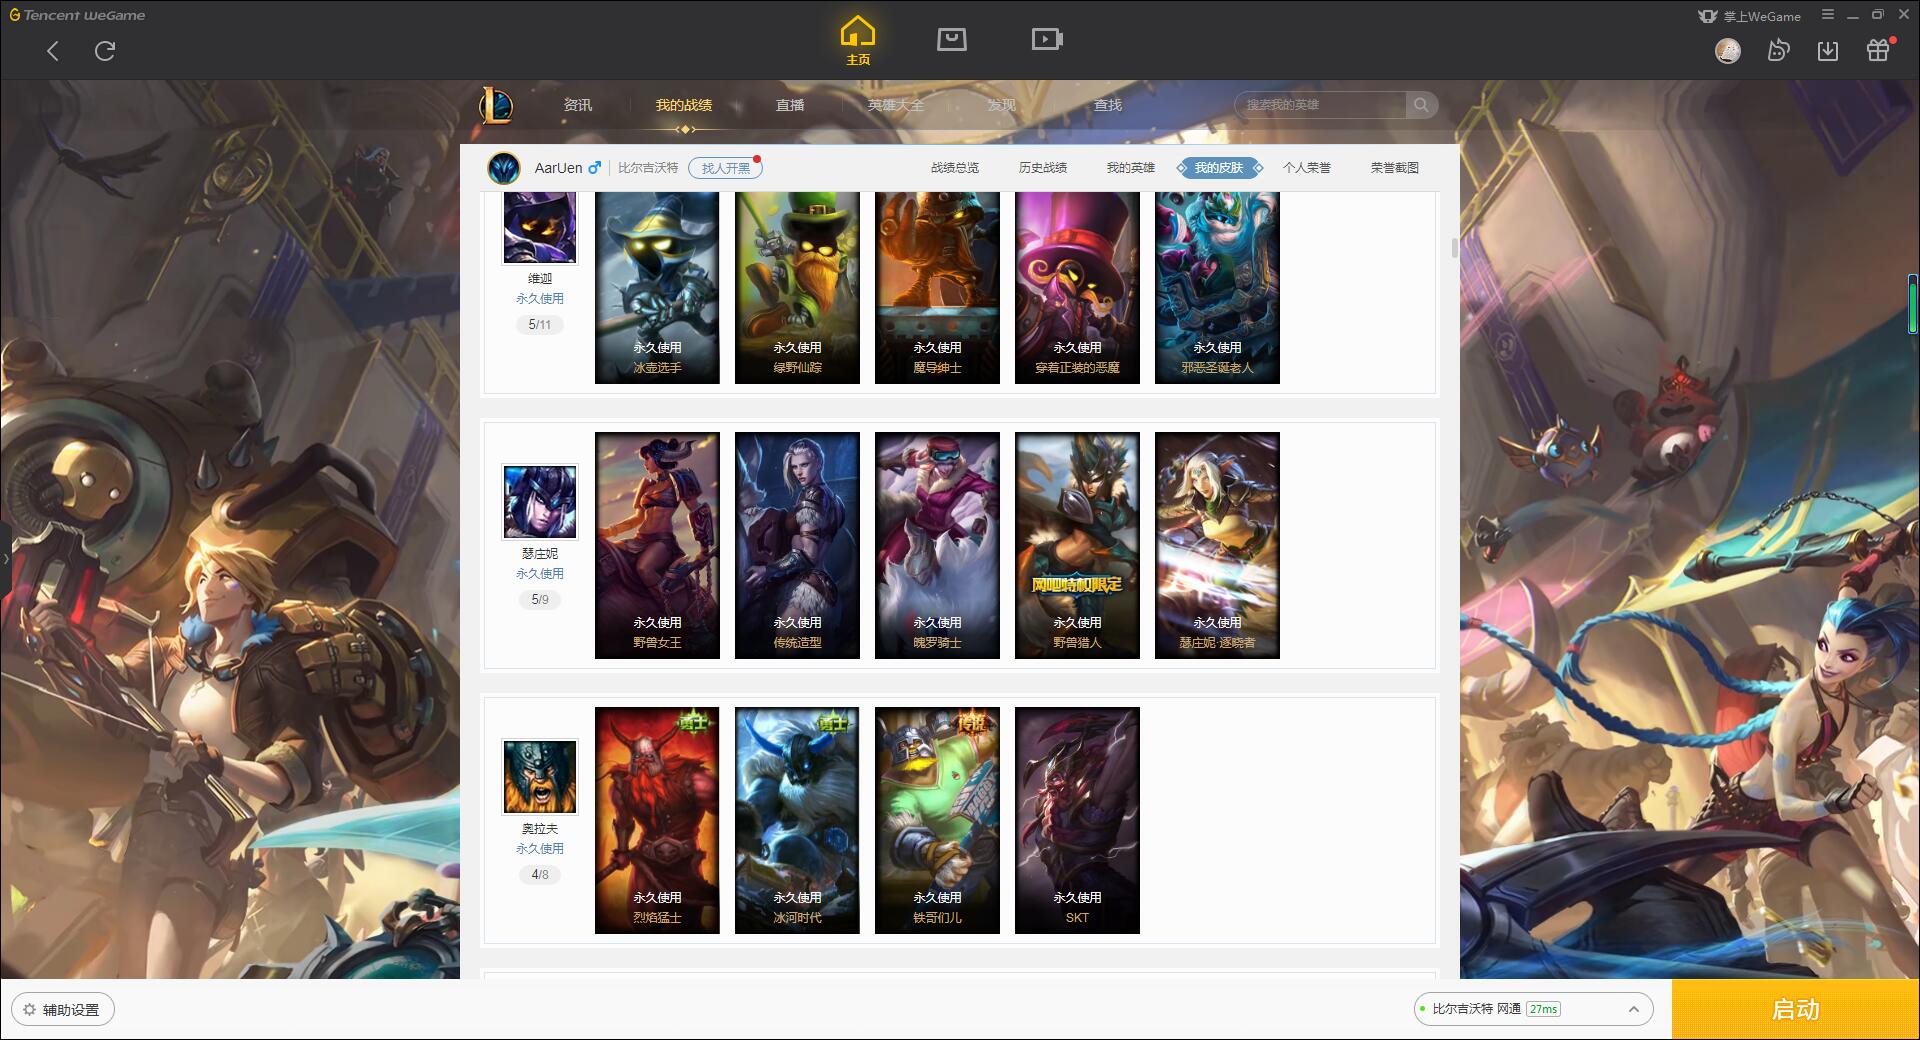The height and width of the screenshot is (1040, 1920).
Task: Open the 绿野仙踪 skin card
Action: pyautogui.click(x=797, y=288)
